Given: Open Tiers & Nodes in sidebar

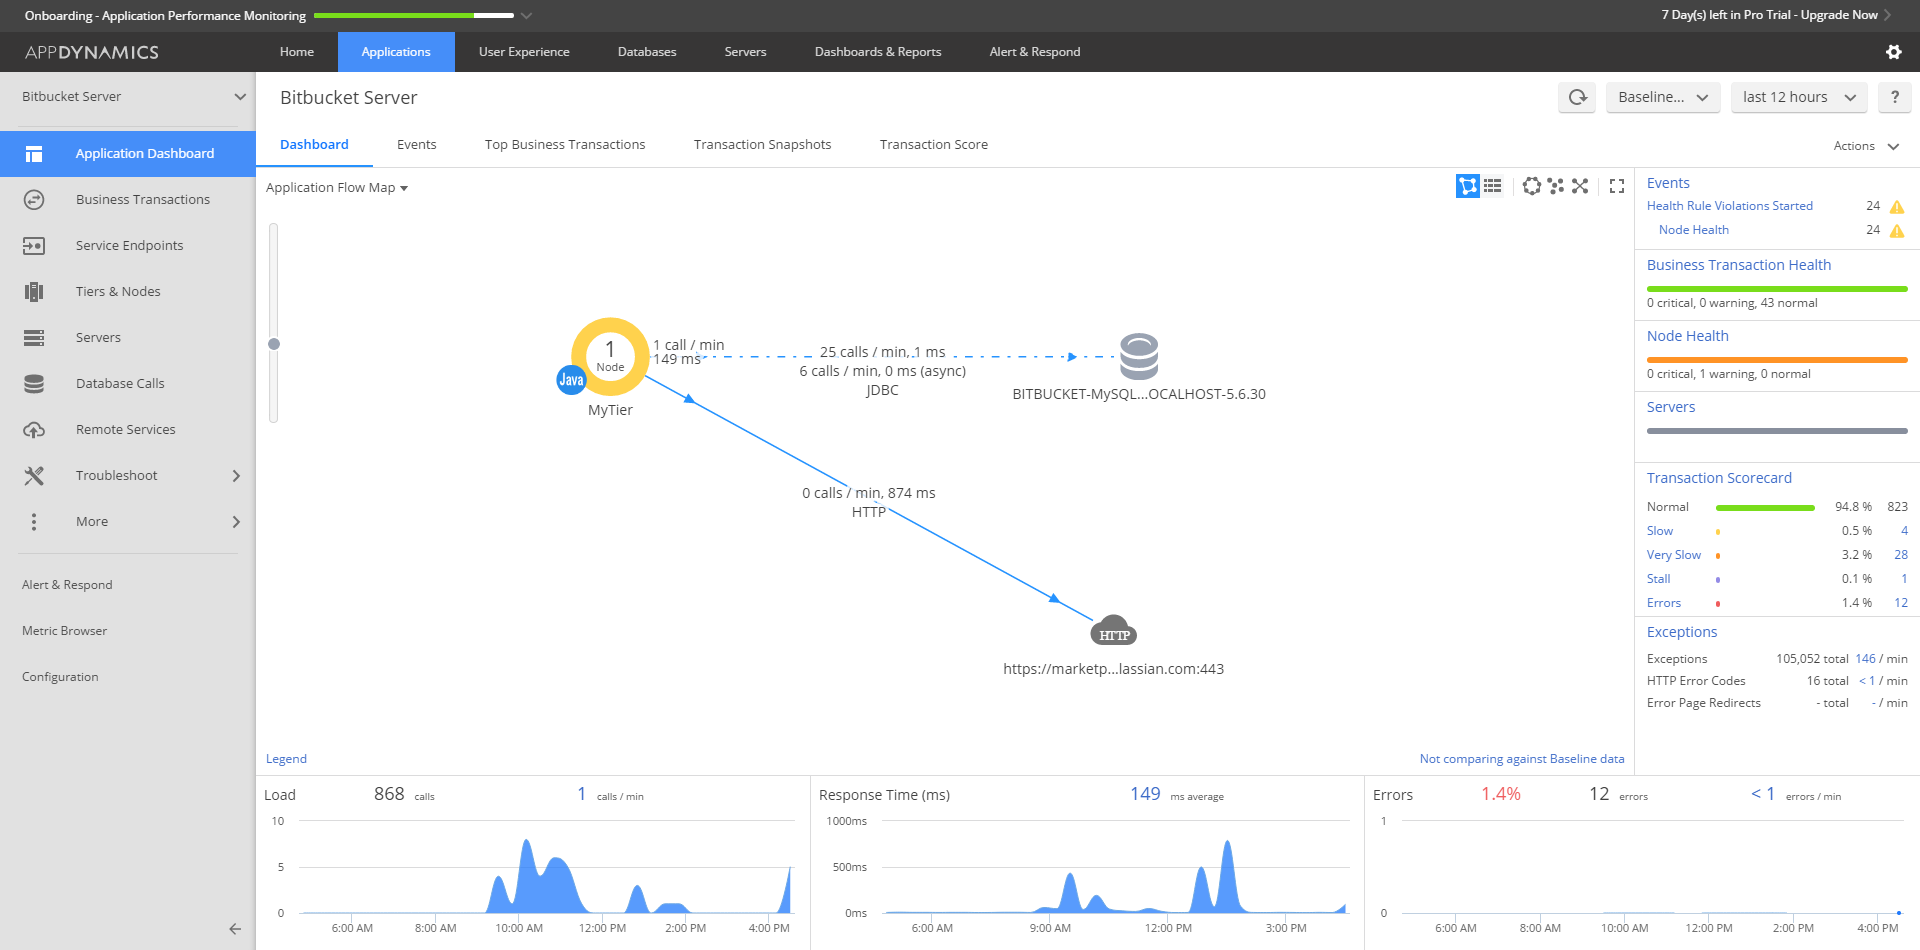Looking at the screenshot, I should pyautogui.click(x=128, y=292).
